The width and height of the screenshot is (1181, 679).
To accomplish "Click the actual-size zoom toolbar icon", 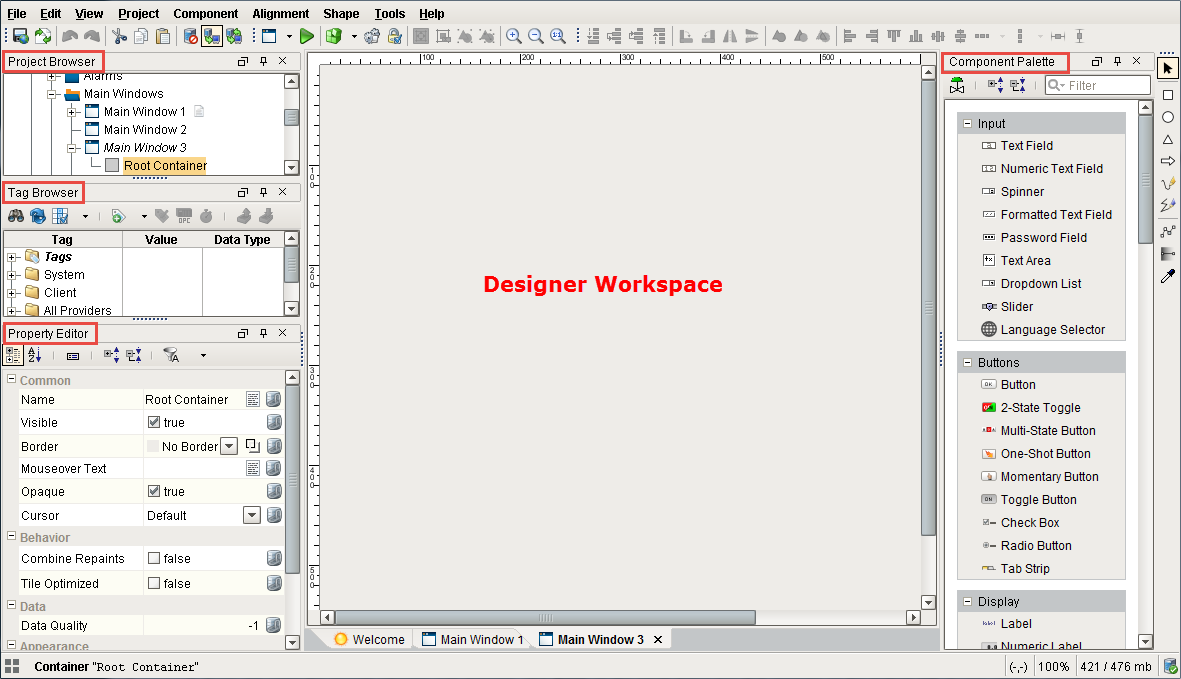I will point(558,36).
